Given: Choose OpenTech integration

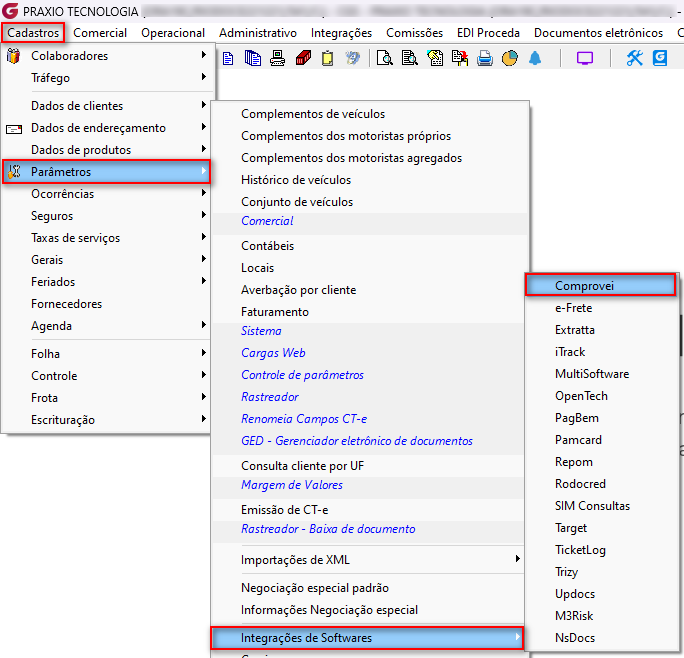Looking at the screenshot, I should tap(602, 396).
